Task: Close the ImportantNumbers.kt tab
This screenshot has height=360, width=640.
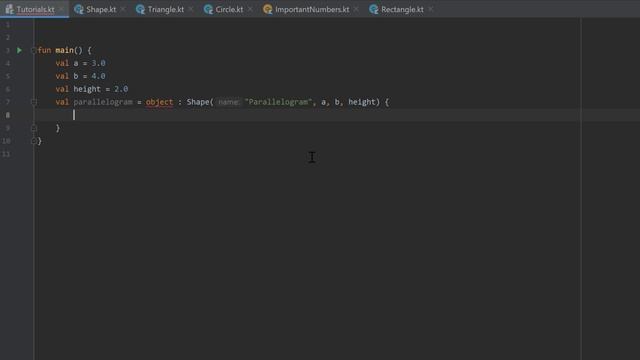Action: (x=356, y=9)
